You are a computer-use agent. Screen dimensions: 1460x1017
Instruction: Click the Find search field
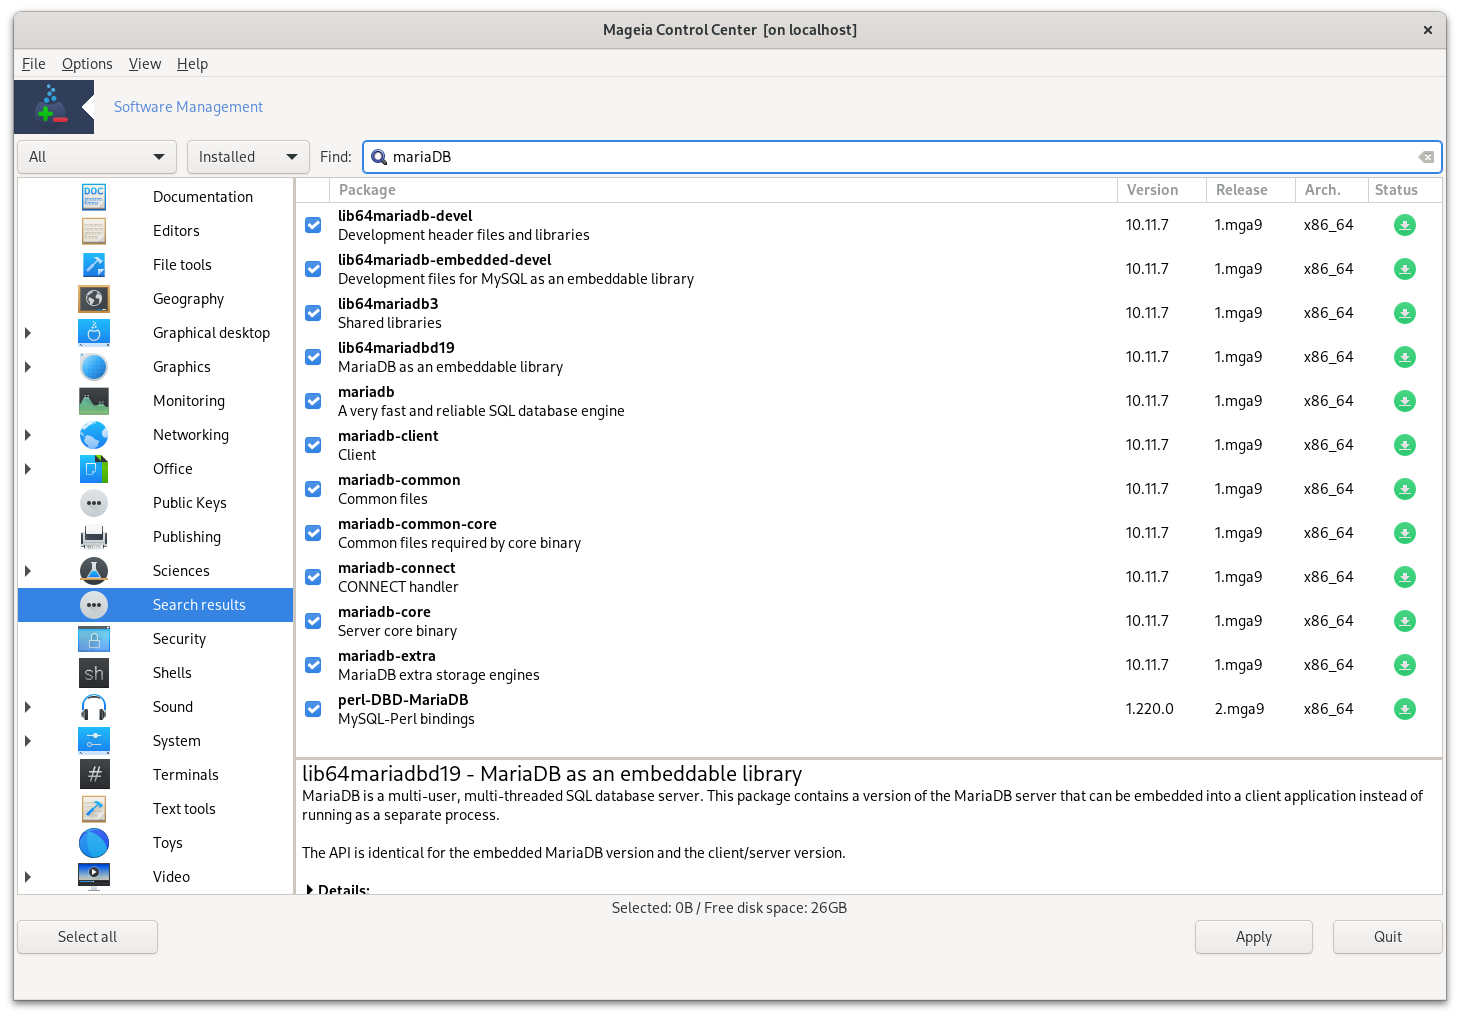pyautogui.click(x=902, y=157)
